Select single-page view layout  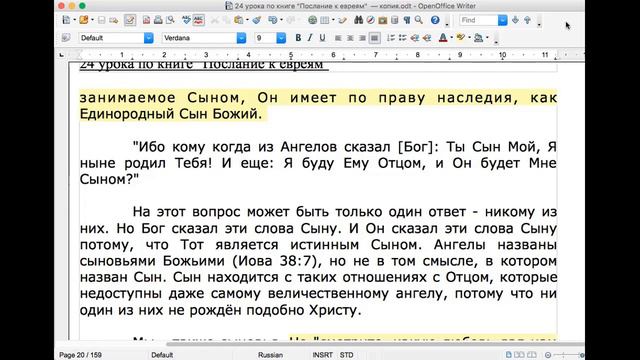click(509, 355)
